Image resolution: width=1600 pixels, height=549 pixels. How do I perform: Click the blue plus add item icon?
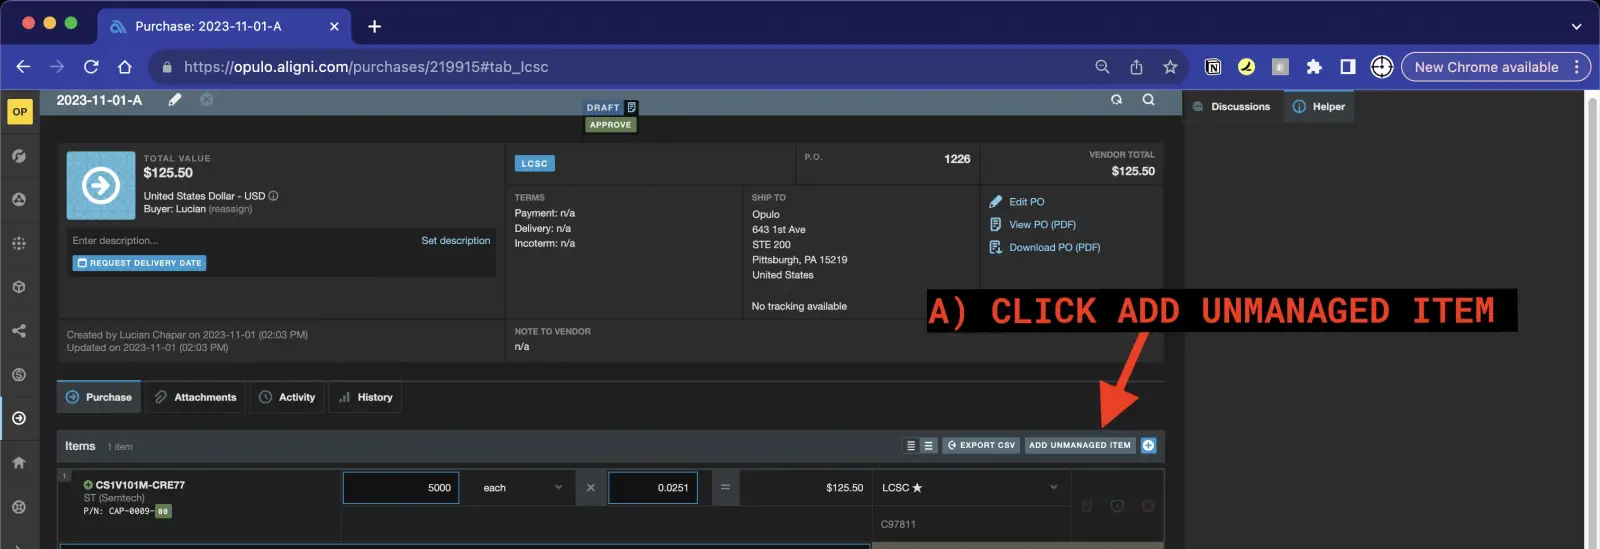tap(1148, 446)
